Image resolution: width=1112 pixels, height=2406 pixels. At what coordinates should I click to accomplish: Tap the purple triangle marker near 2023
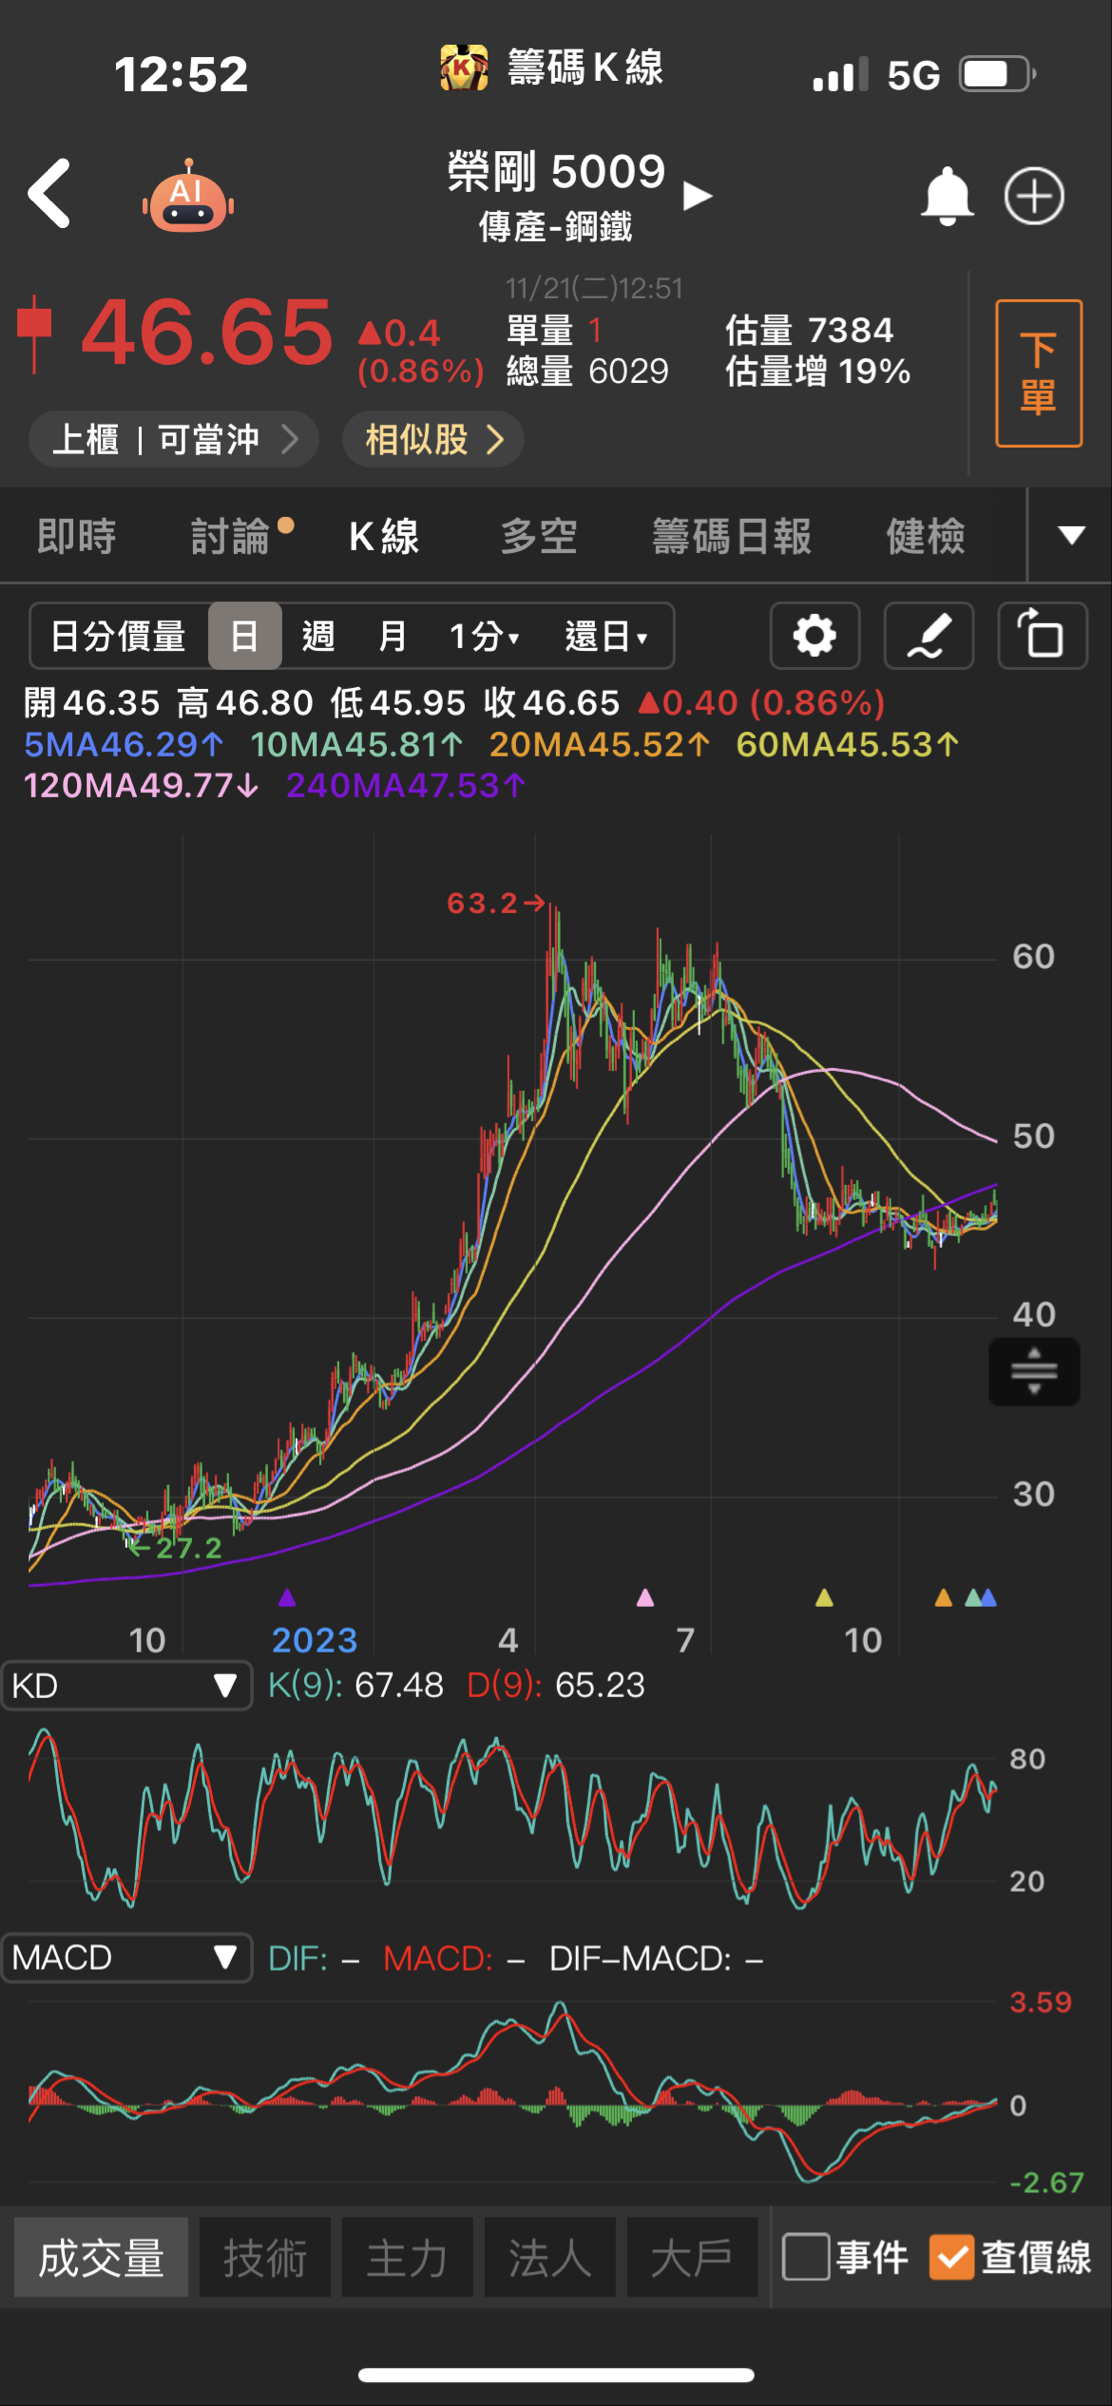[287, 1597]
